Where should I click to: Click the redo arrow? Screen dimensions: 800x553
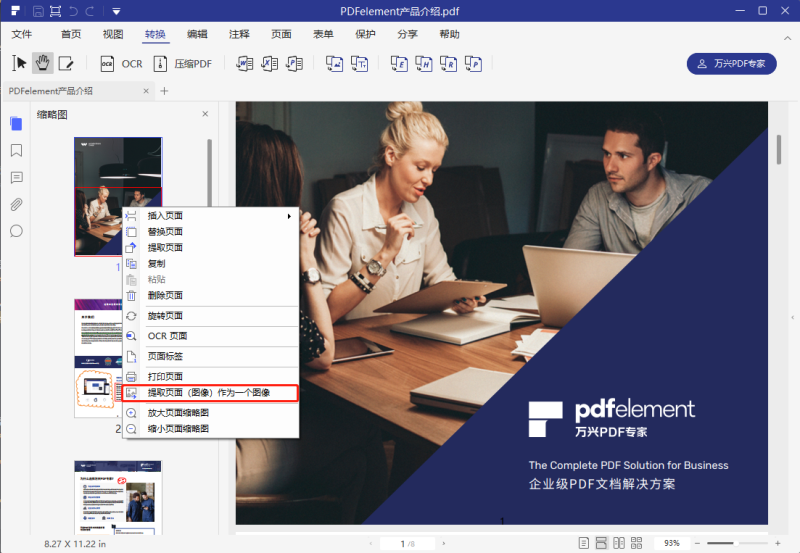click(90, 11)
